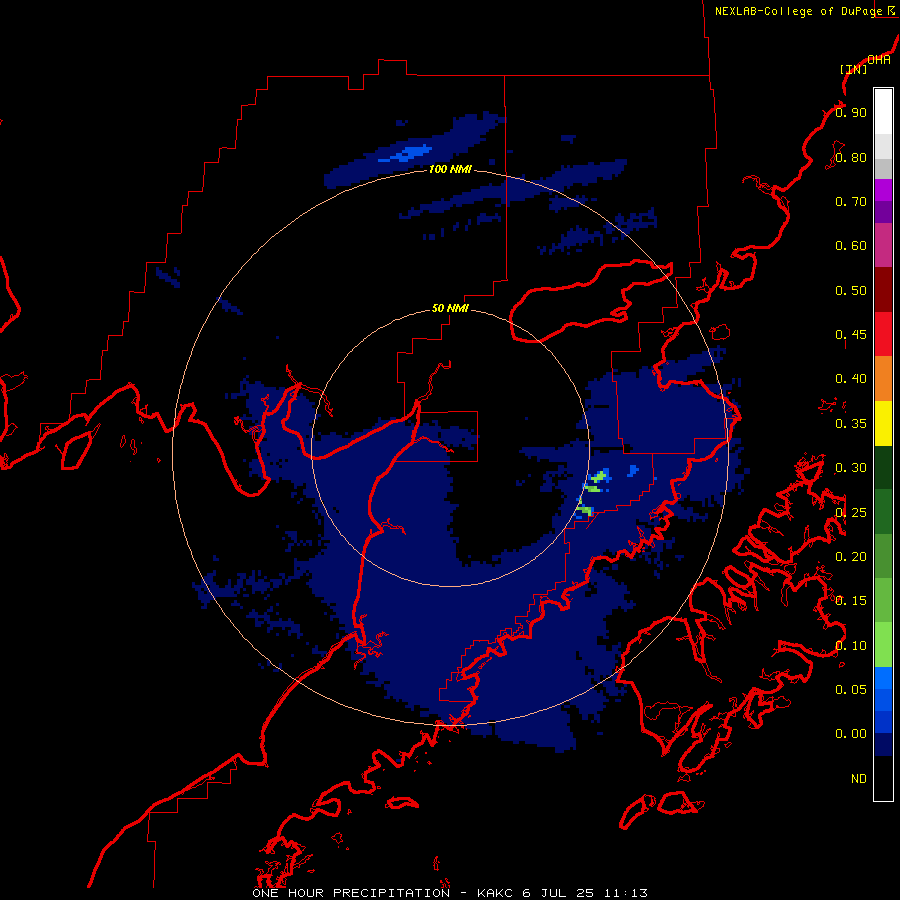The height and width of the screenshot is (900, 900).
Task: Pick the black ND legend swatch
Action: pyautogui.click(x=883, y=778)
